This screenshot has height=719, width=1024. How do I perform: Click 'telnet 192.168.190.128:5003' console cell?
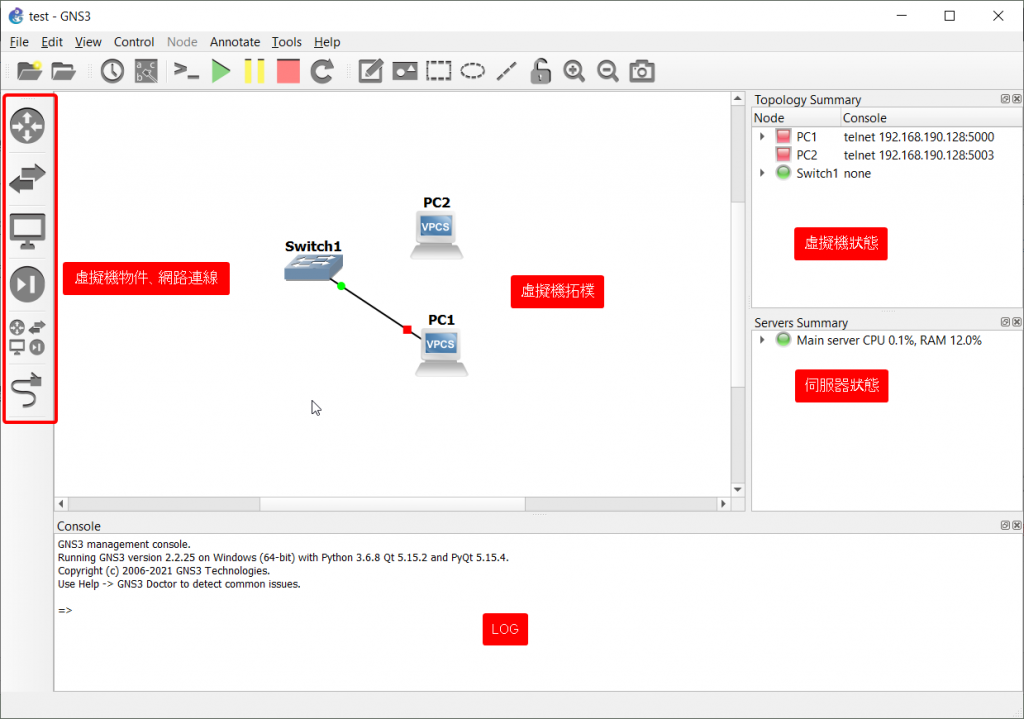tap(918, 155)
